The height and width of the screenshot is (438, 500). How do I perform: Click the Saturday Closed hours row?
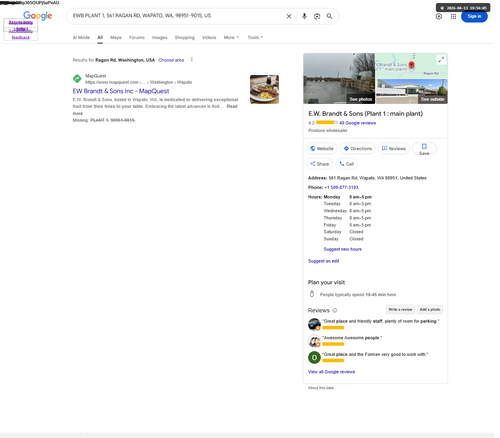coord(343,232)
